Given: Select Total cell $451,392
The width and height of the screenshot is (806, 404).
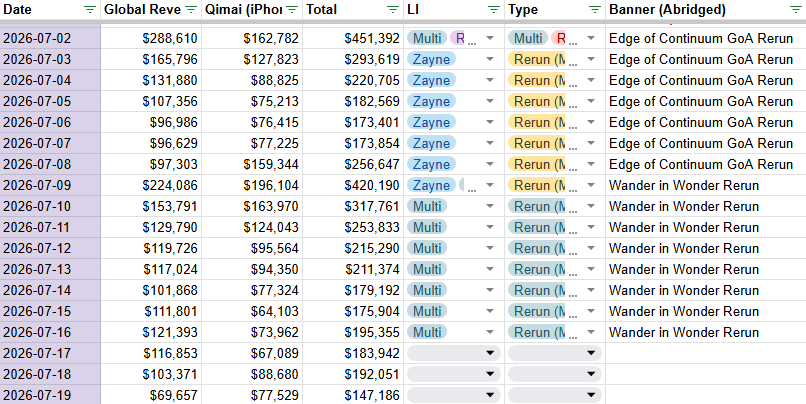Looking at the screenshot, I should (353, 39).
